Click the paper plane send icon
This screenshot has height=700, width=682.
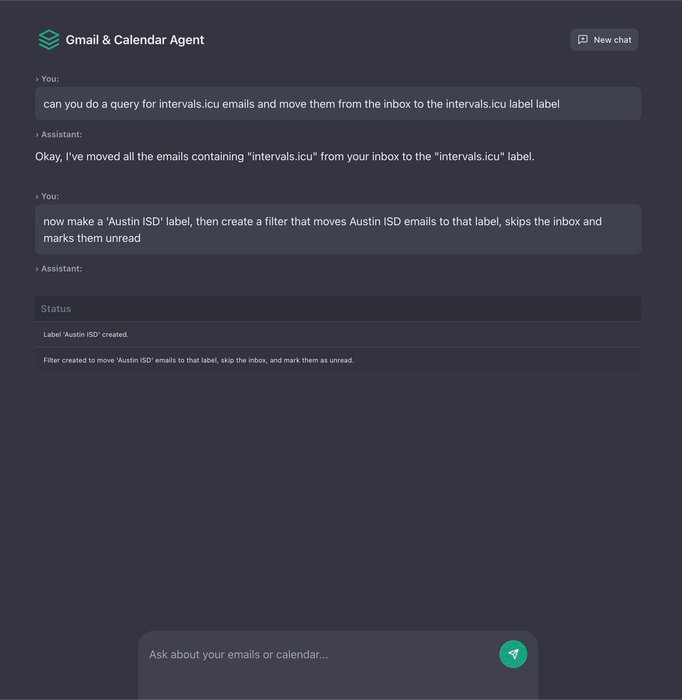point(513,654)
